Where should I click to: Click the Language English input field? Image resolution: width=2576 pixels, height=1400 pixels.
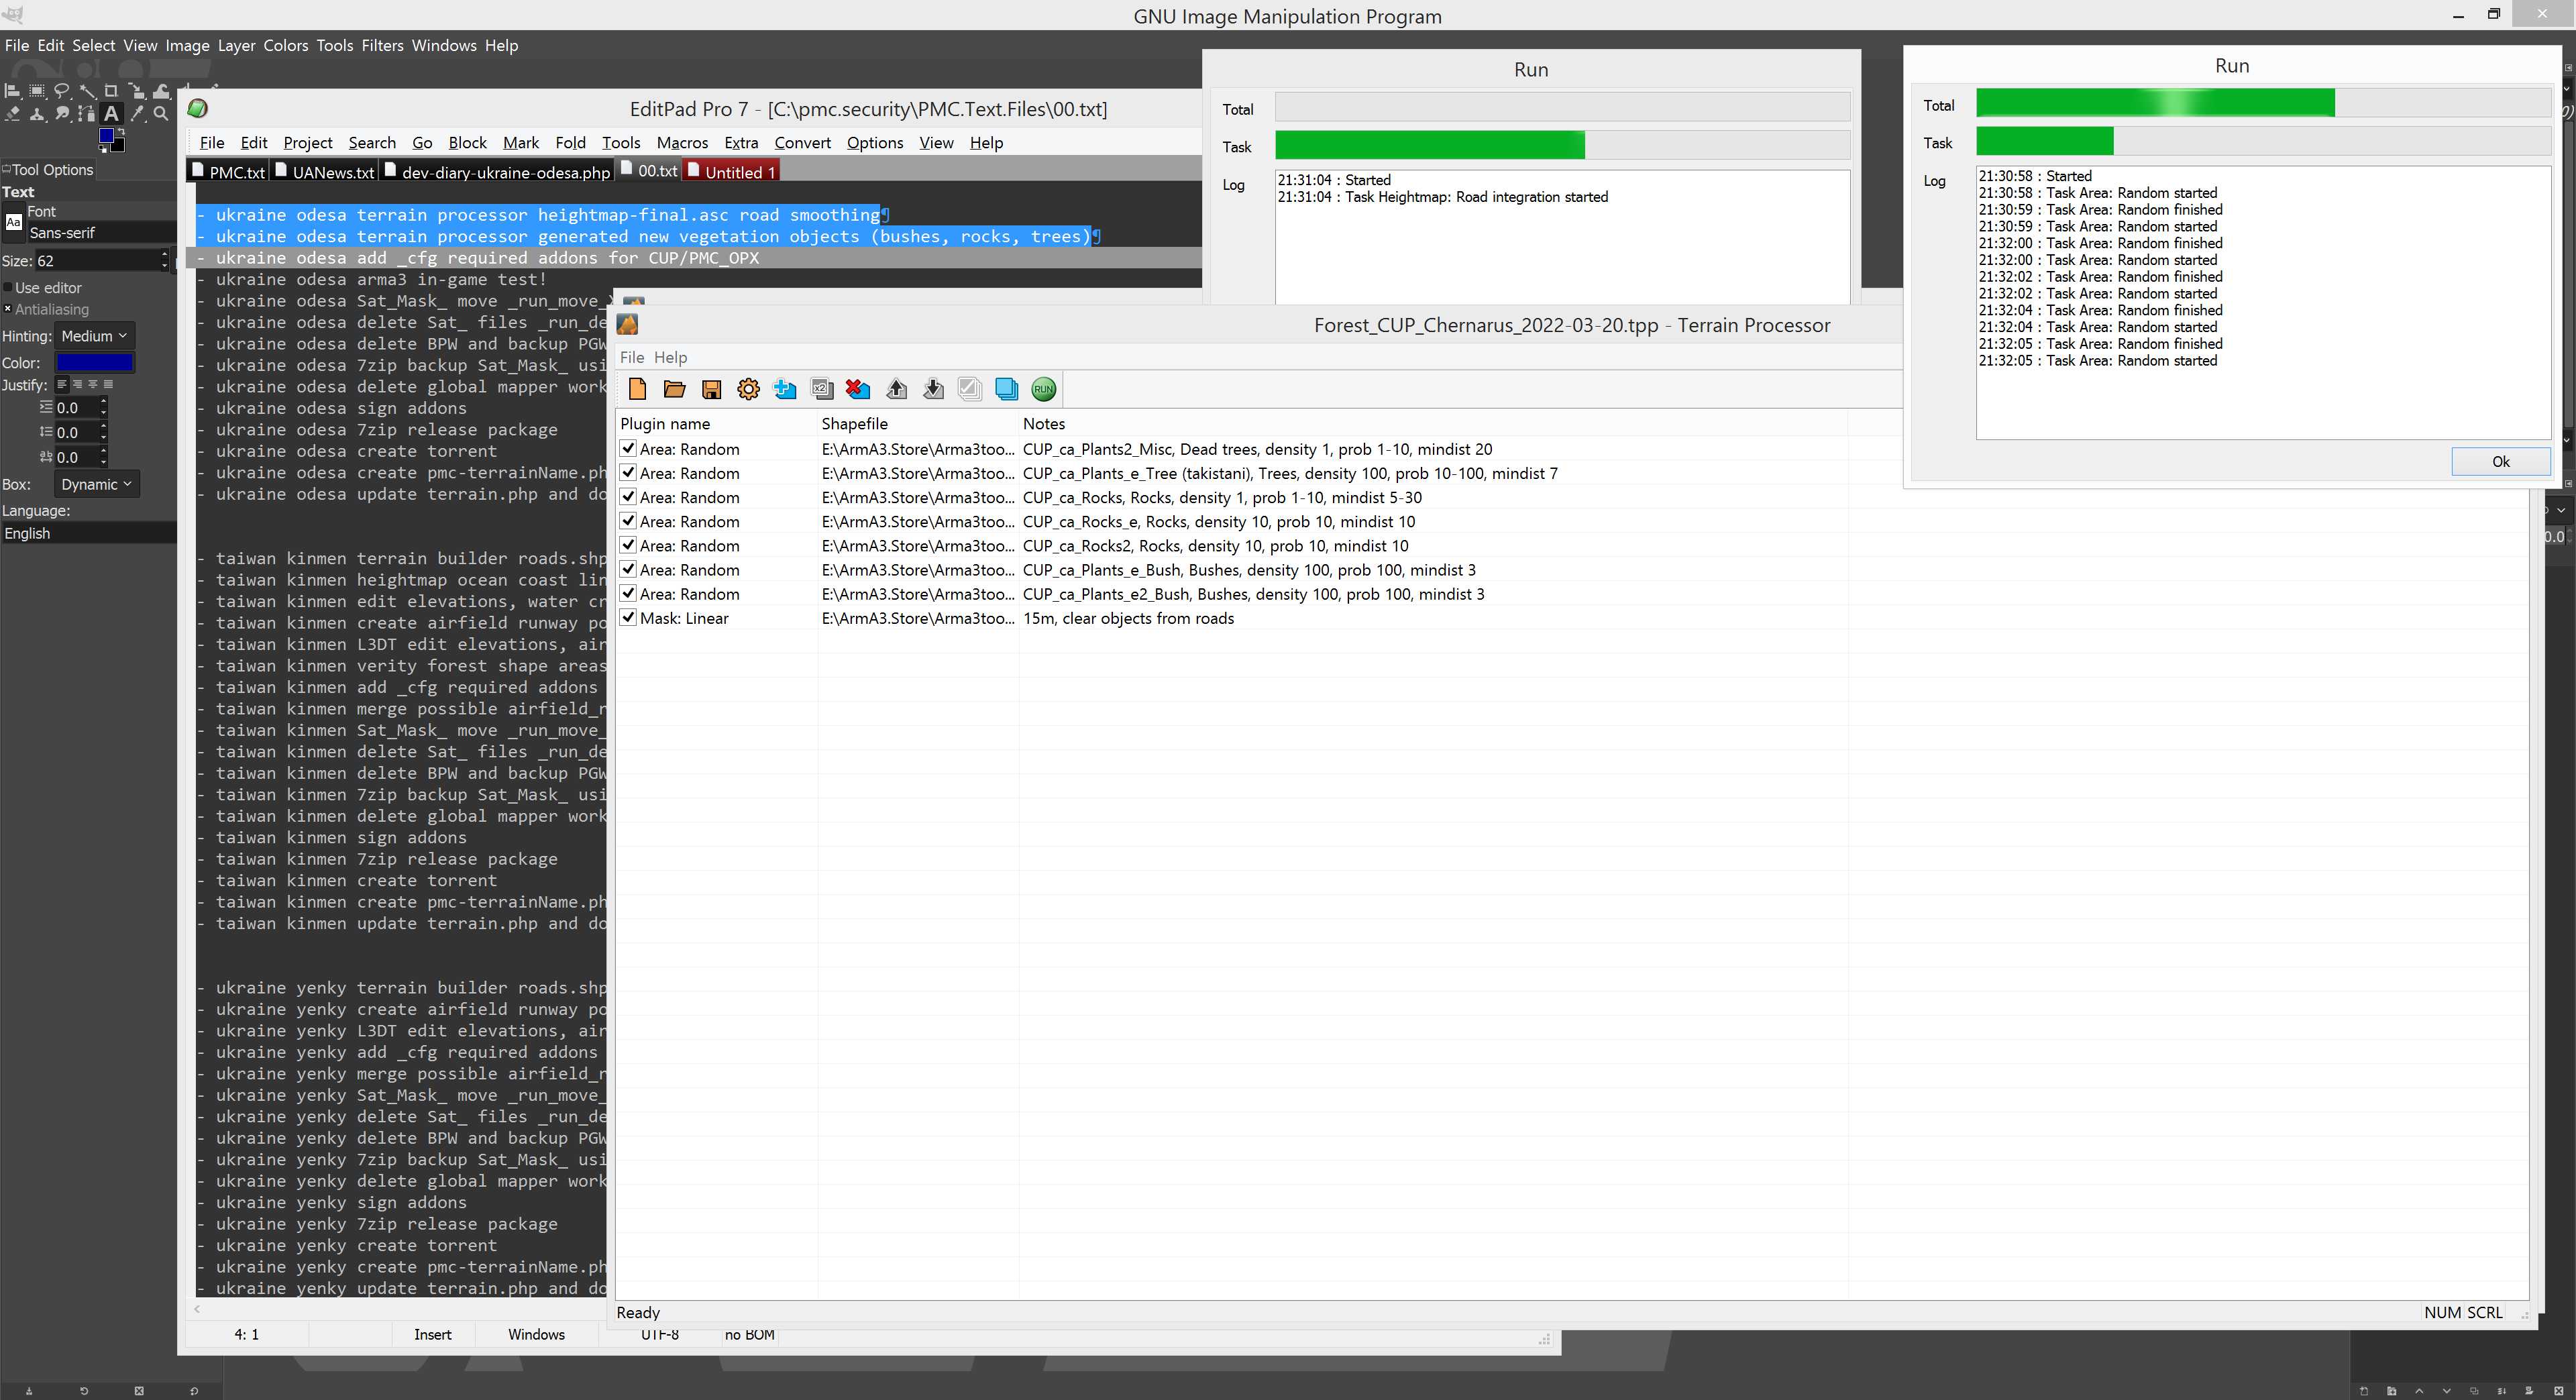pyautogui.click(x=89, y=533)
